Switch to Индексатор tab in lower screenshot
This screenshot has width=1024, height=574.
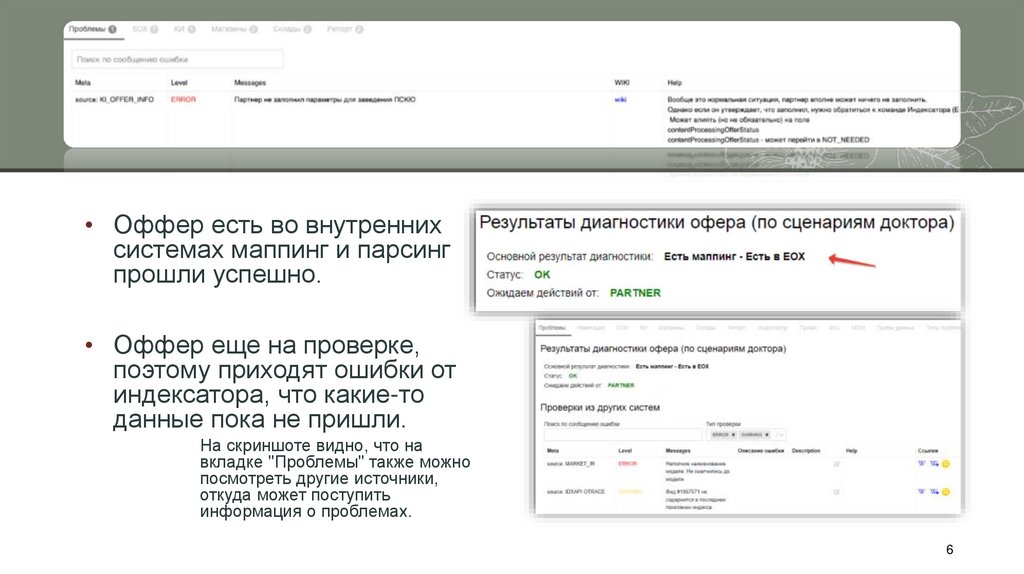(x=772, y=327)
